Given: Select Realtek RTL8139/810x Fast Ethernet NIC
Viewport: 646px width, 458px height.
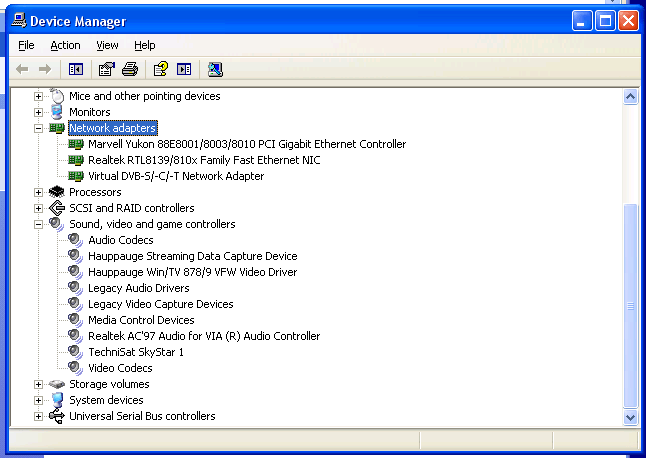Looking at the screenshot, I should 204,160.
